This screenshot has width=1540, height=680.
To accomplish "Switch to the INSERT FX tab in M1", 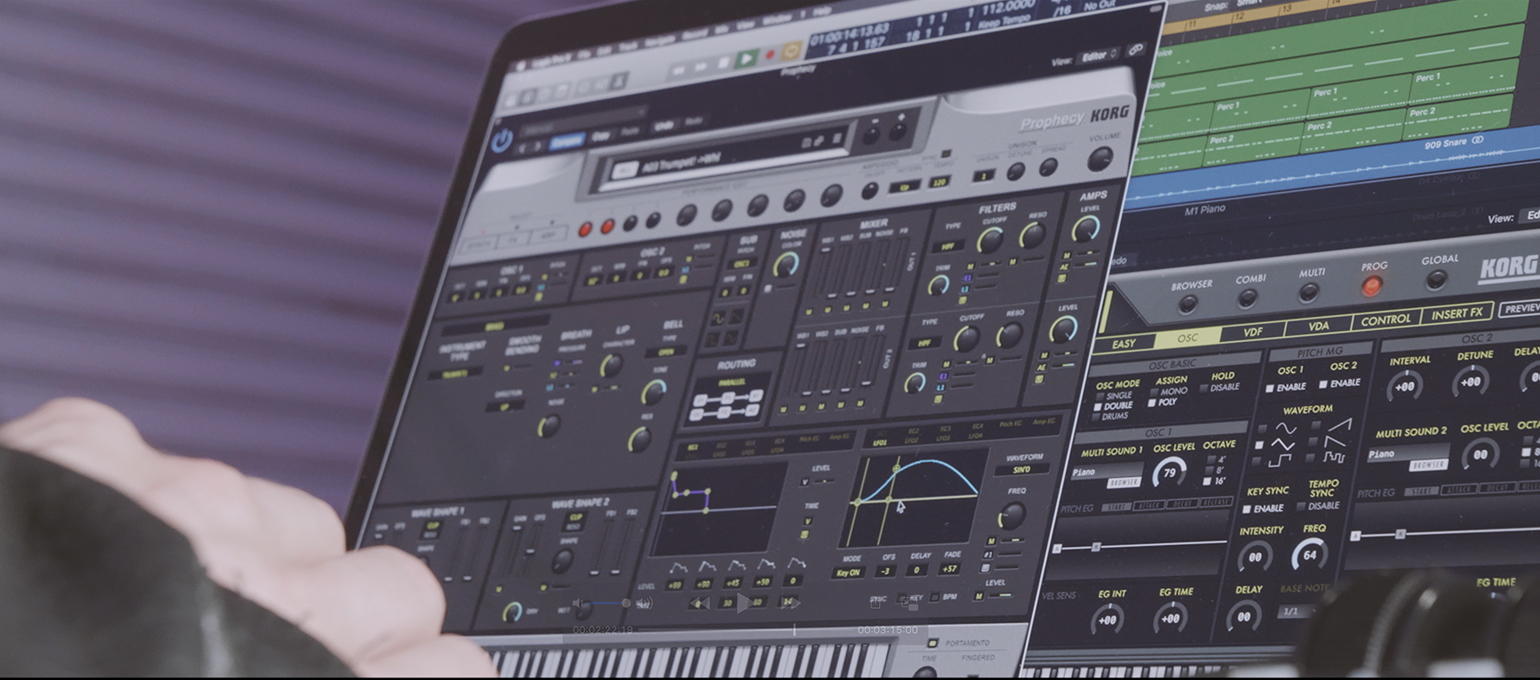I will [1456, 314].
